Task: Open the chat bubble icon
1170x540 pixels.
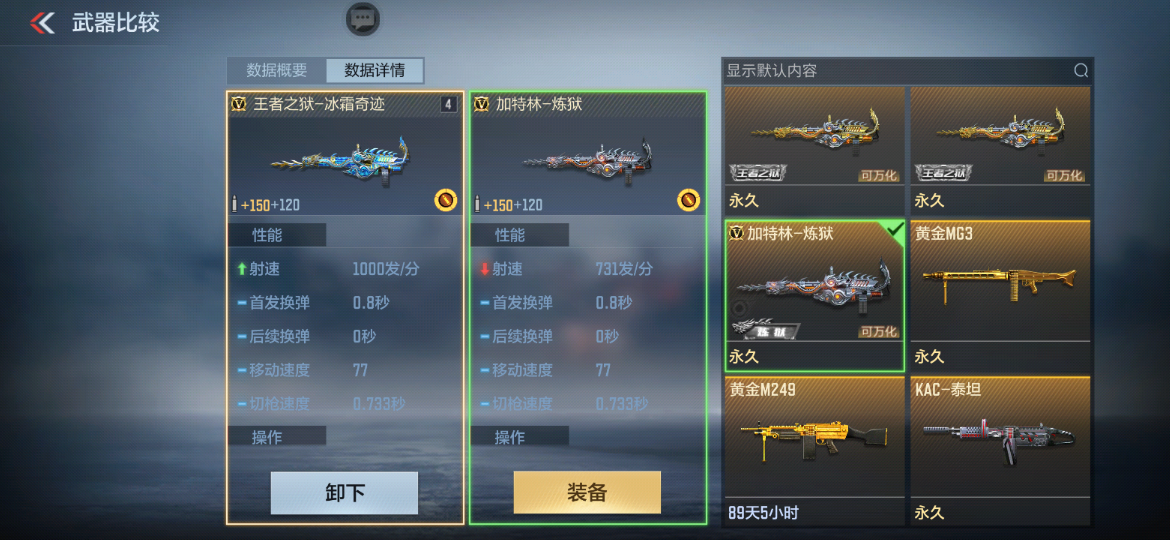Action: pyautogui.click(x=363, y=19)
